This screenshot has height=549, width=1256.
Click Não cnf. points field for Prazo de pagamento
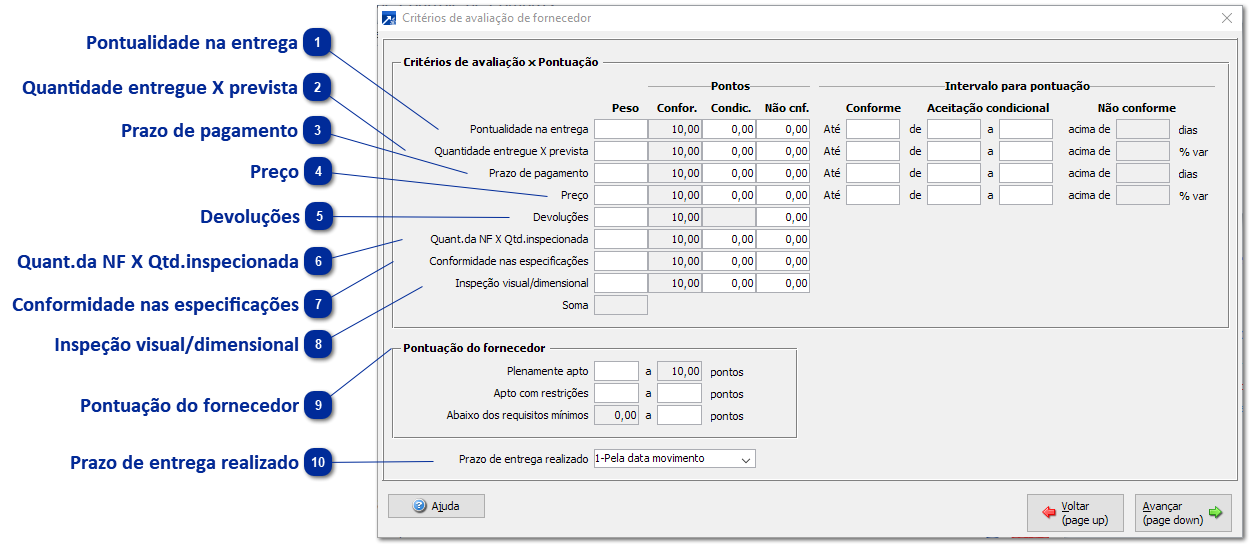coord(783,173)
